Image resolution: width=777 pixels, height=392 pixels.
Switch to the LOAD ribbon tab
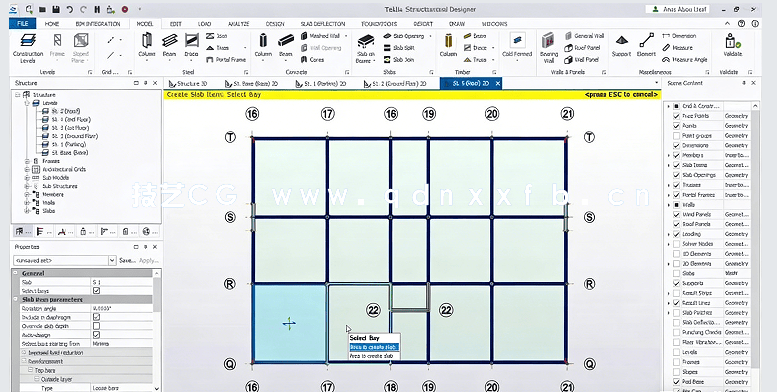[204, 23]
